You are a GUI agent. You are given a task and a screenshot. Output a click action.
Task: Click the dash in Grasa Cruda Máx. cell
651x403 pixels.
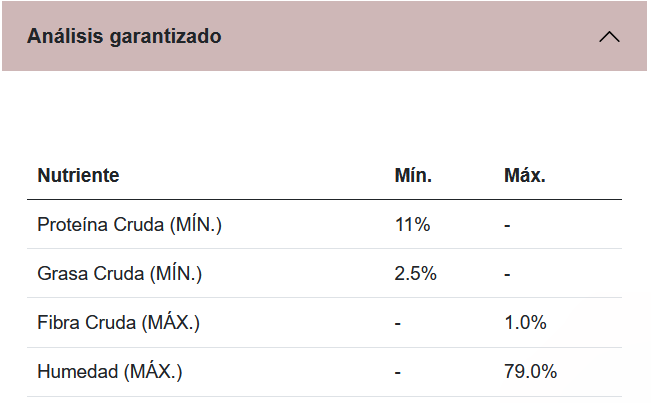pyautogui.click(x=507, y=274)
